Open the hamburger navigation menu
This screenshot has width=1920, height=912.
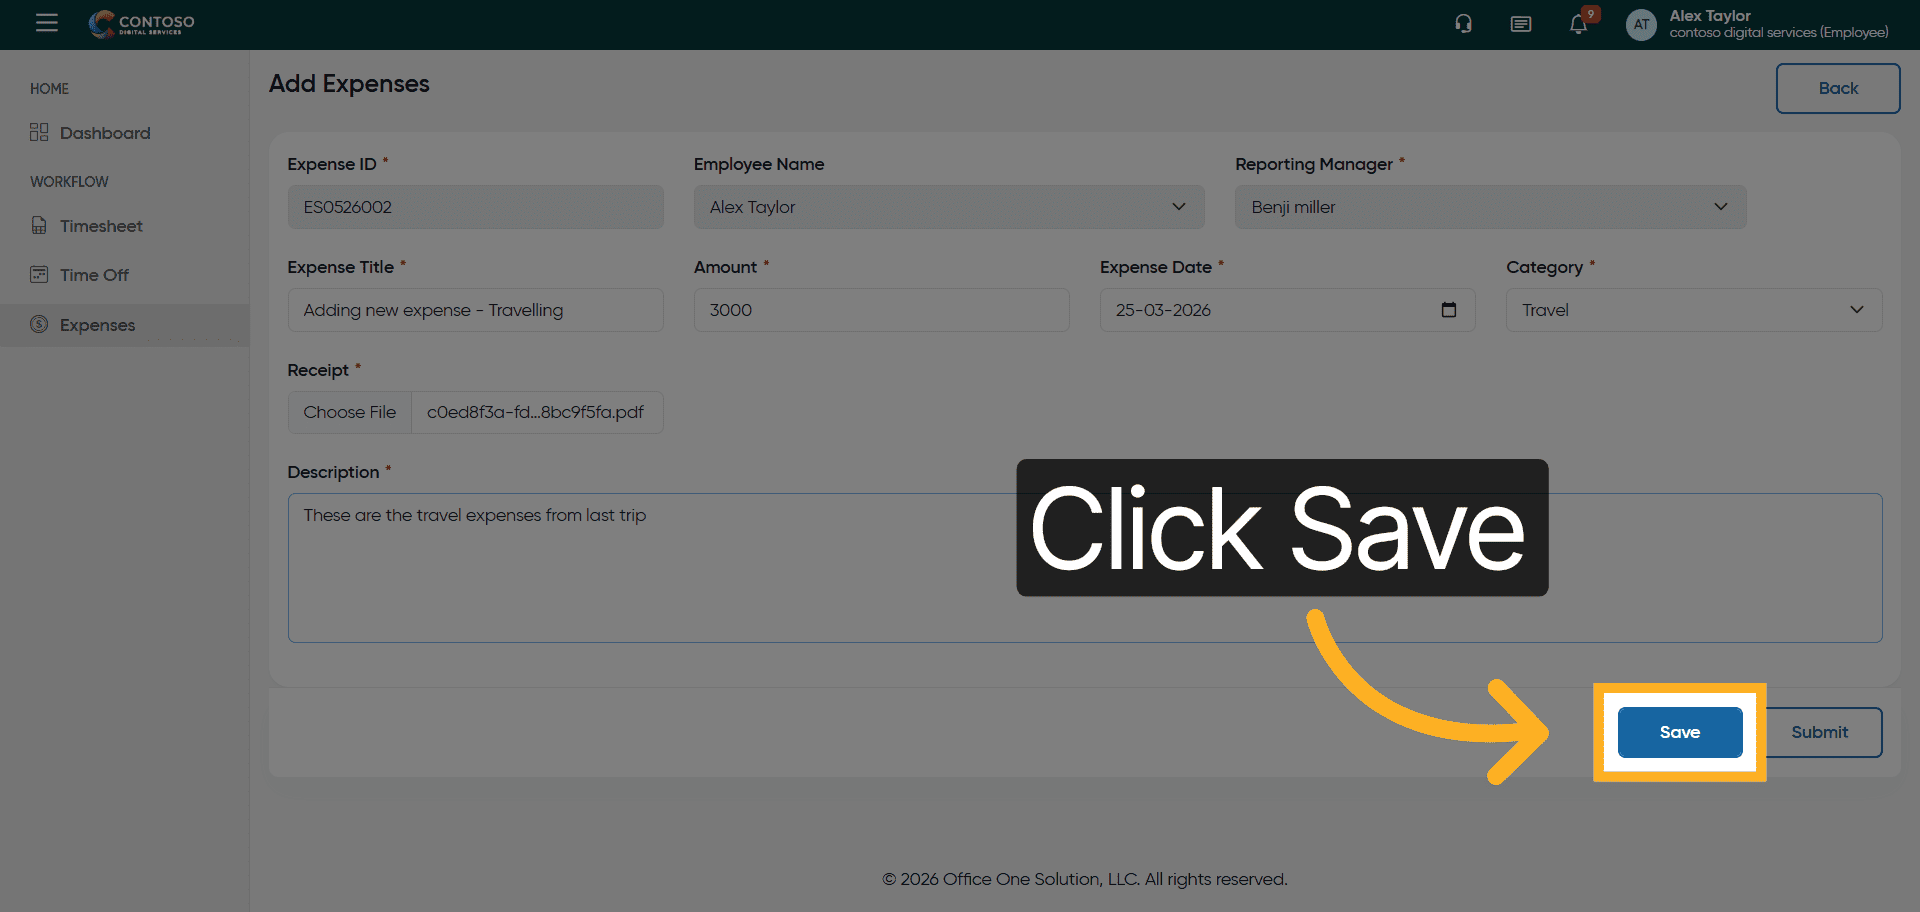47,23
